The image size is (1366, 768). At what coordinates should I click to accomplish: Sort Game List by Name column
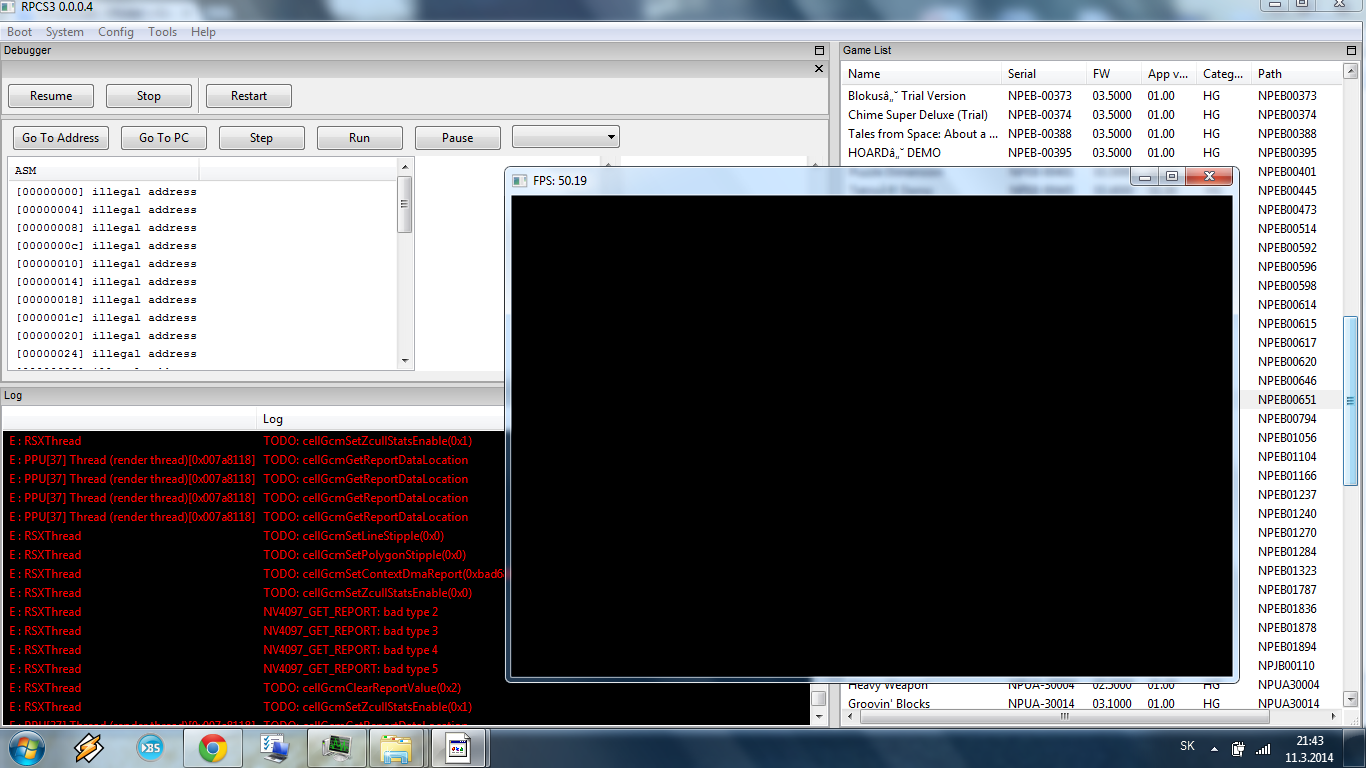click(922, 74)
